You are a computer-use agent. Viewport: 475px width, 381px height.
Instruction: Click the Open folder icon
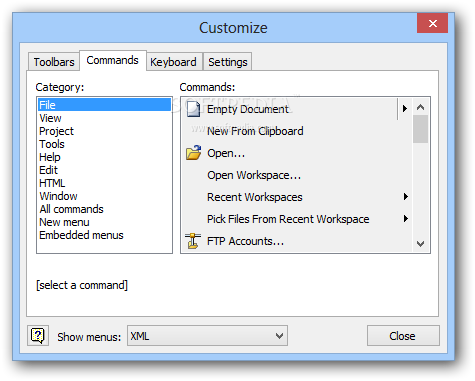(x=193, y=153)
